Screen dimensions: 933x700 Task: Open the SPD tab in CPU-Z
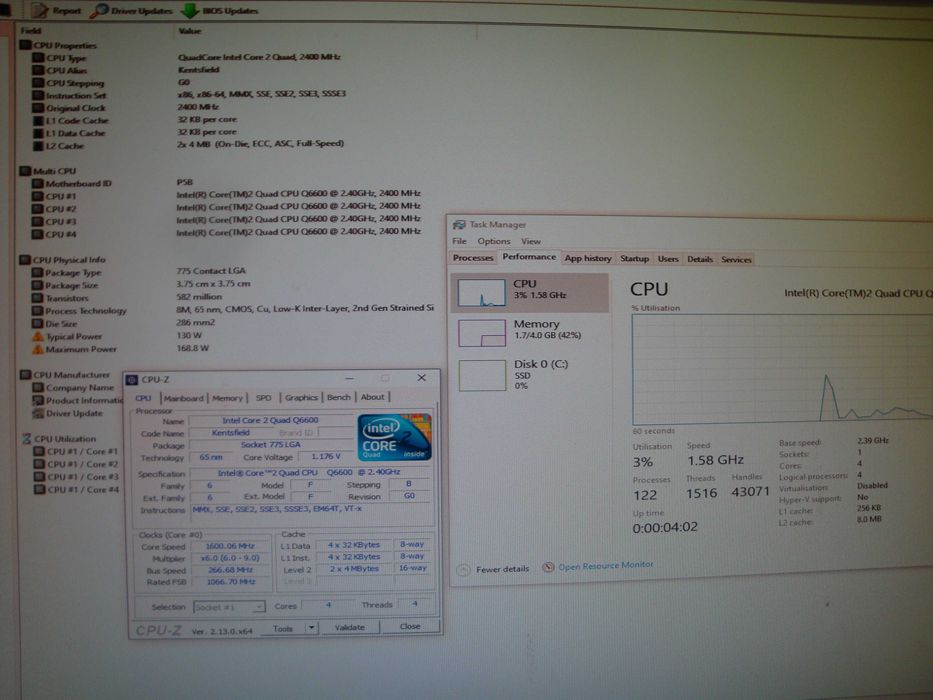(x=264, y=398)
